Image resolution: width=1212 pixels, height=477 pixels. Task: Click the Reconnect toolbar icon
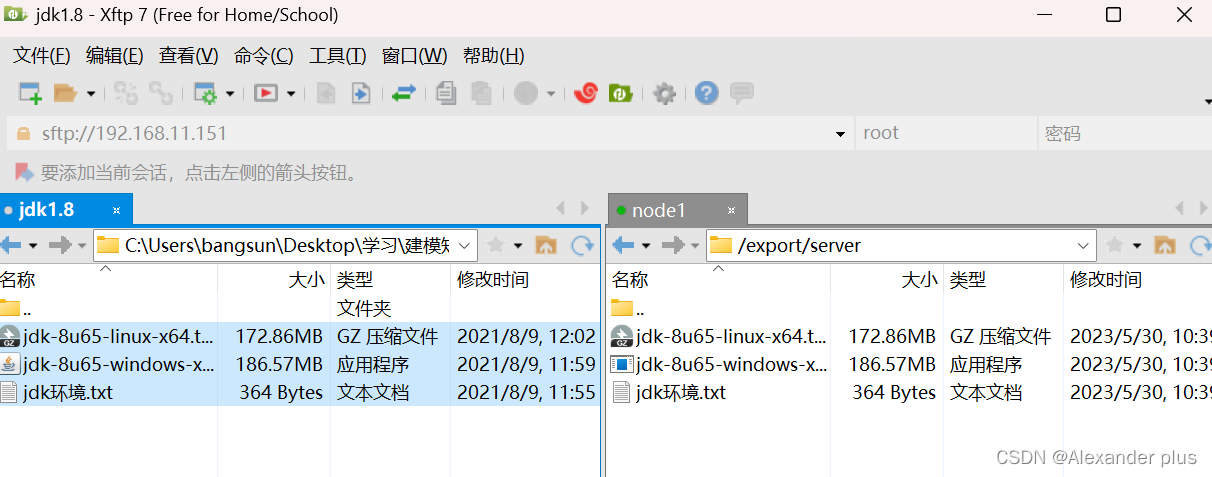(x=126, y=93)
